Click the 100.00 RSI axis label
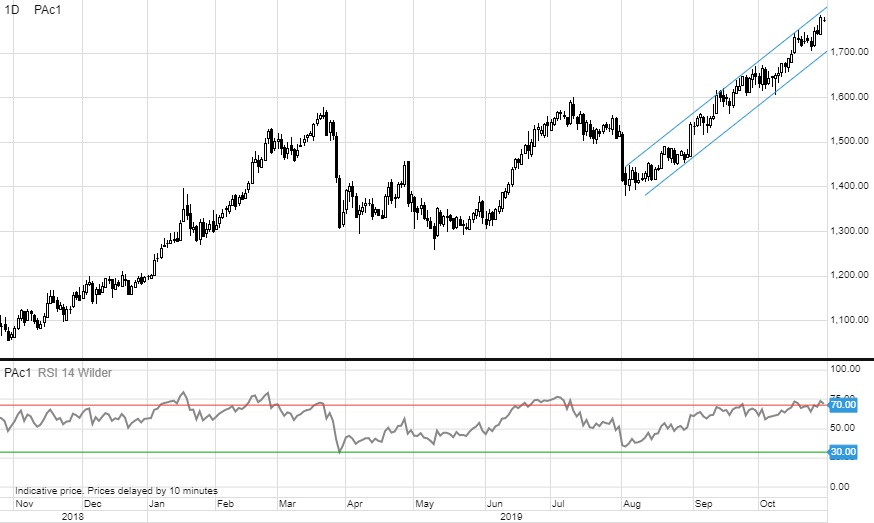The height and width of the screenshot is (523, 874). pos(845,369)
